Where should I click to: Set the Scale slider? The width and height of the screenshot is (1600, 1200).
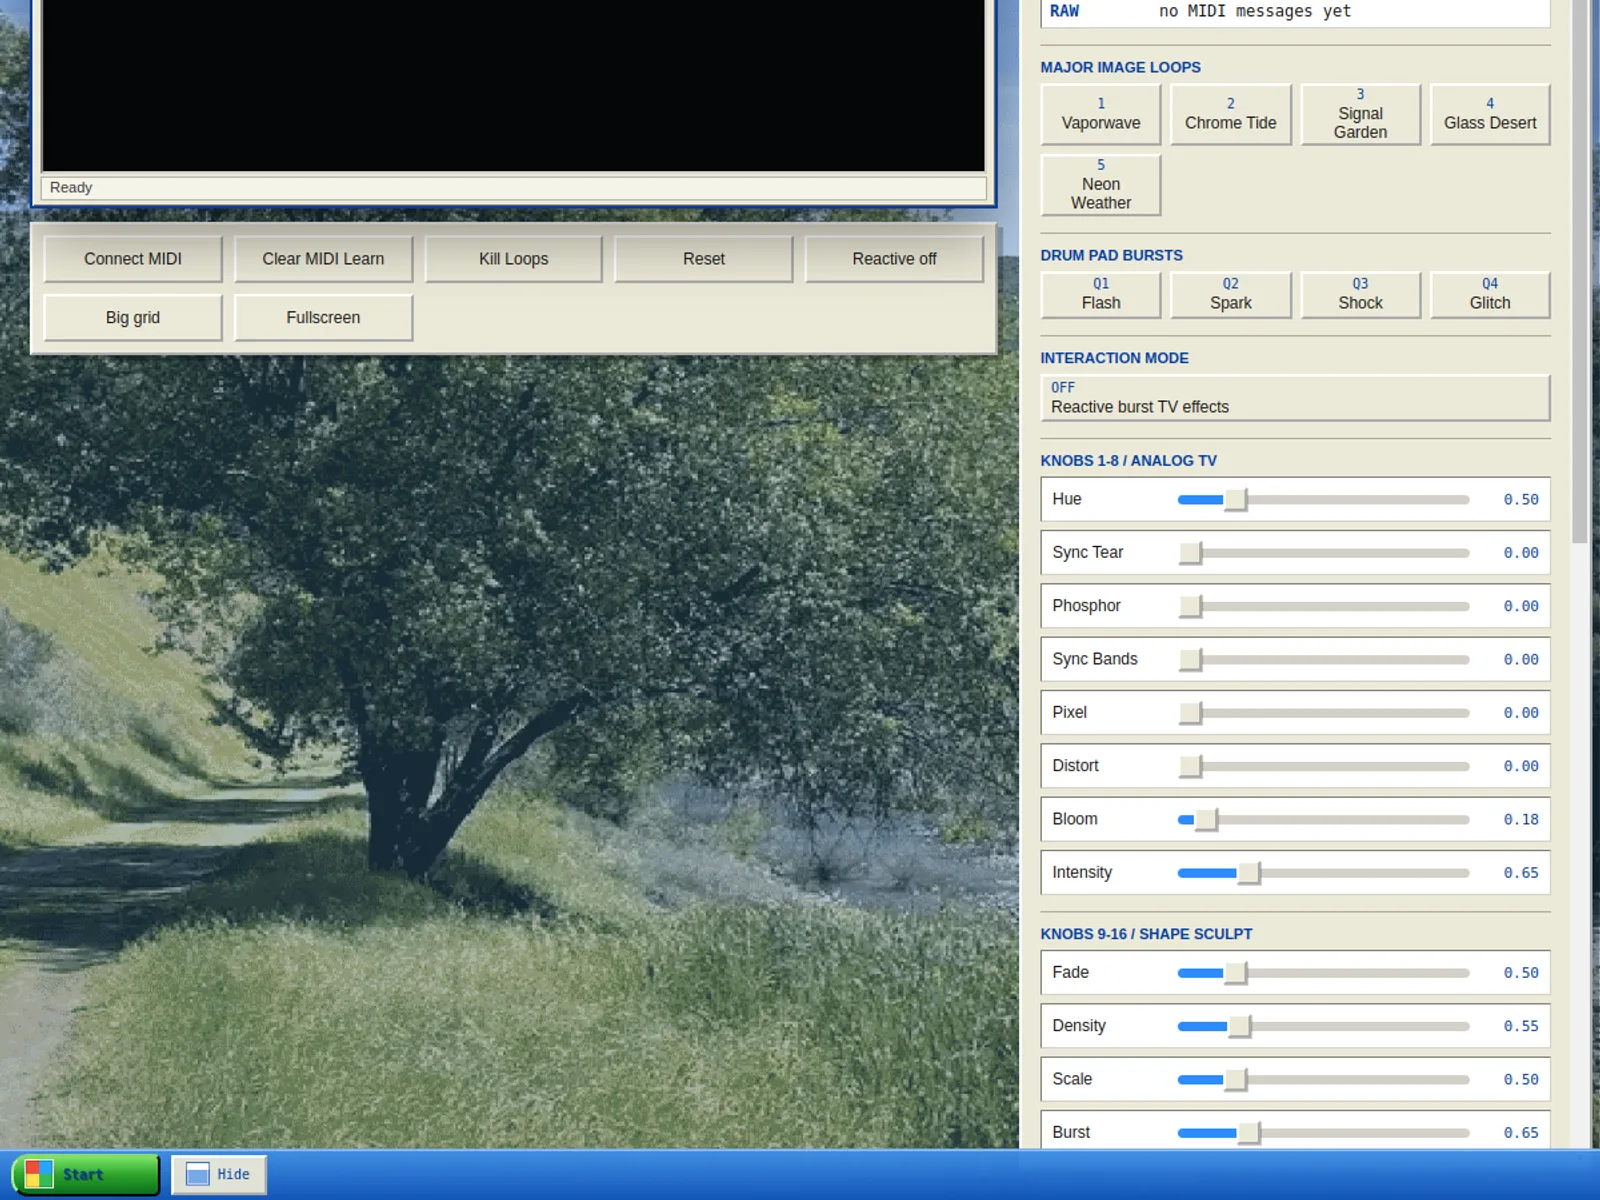1323,1080
